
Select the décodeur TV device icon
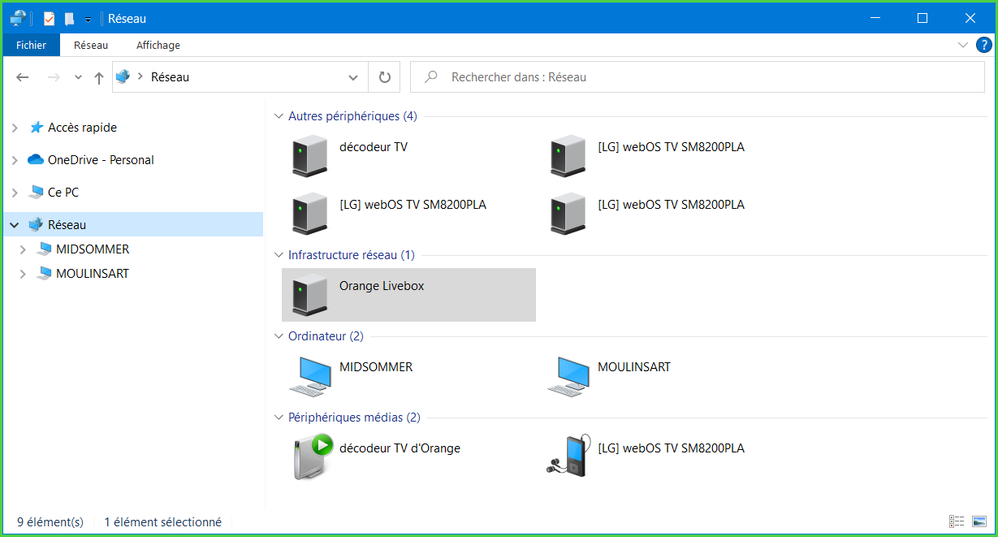[308, 156]
